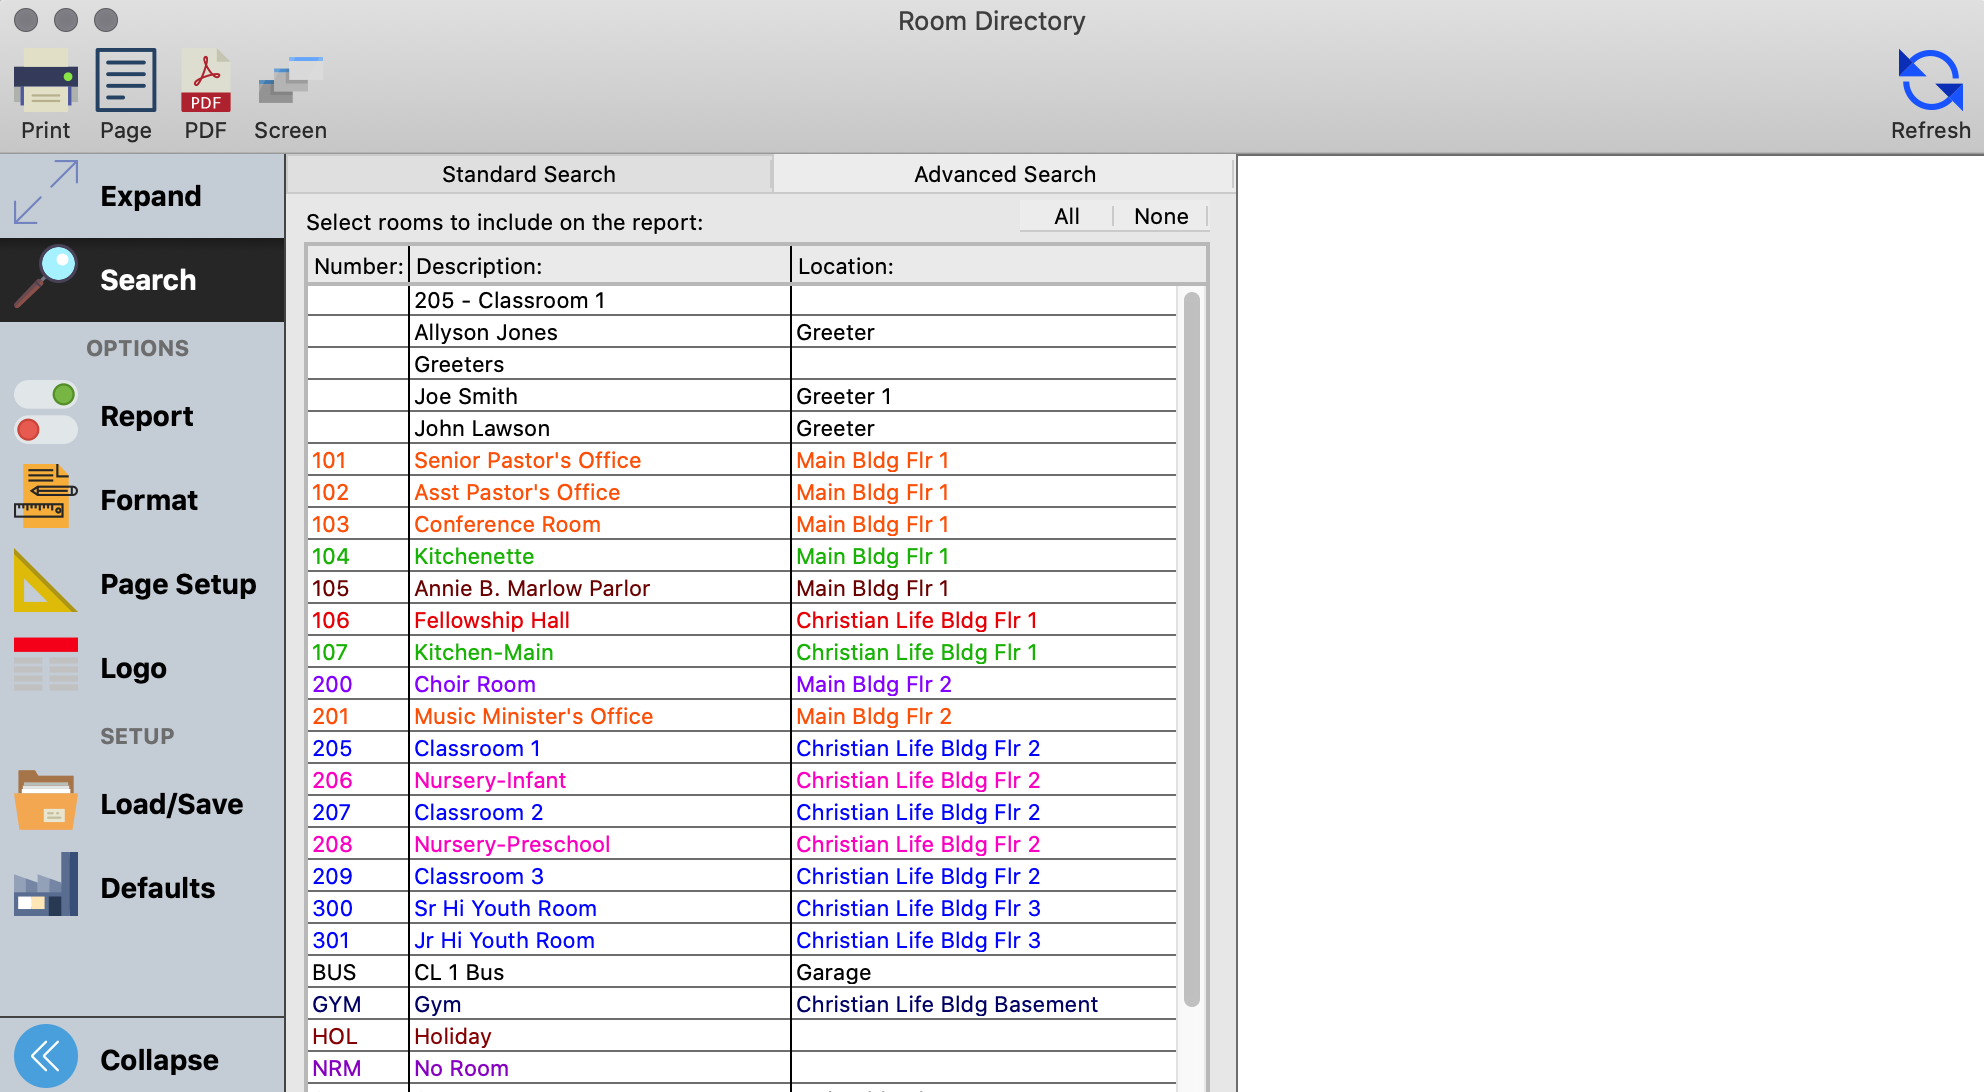
Task: Click the room list vertical scrollbar
Action: tap(1191, 650)
